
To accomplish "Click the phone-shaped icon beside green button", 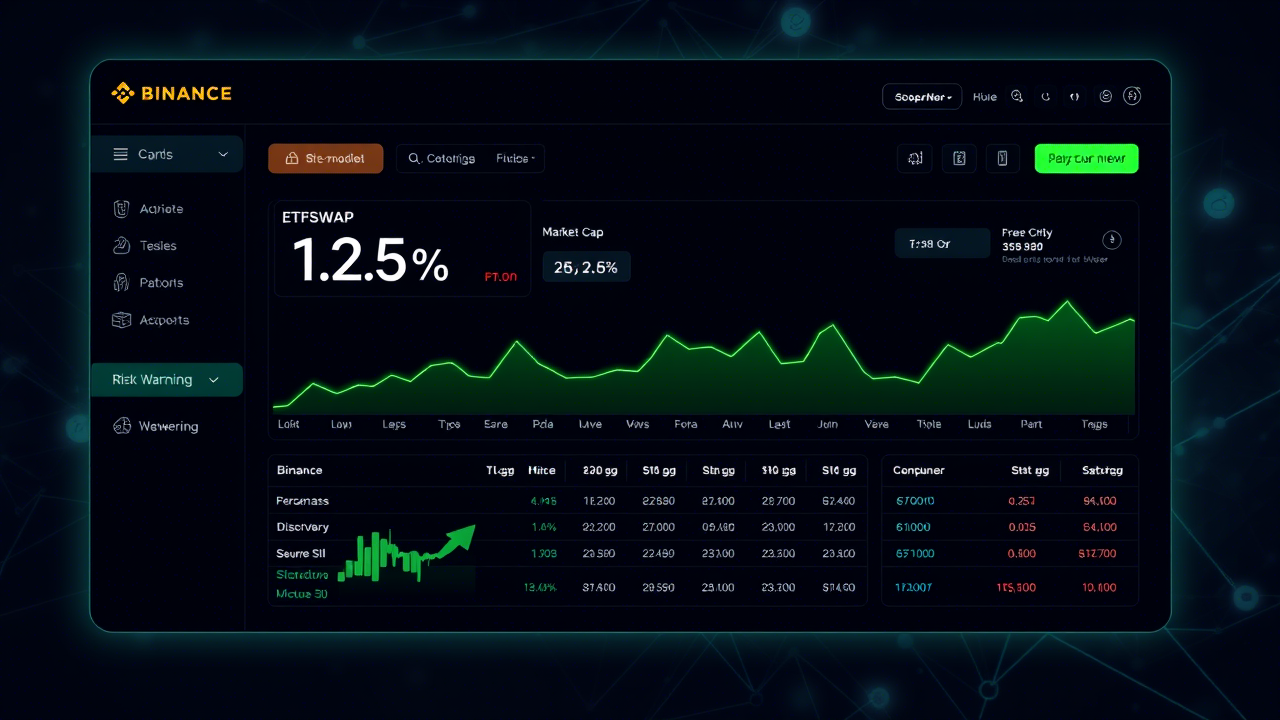I will point(1002,158).
